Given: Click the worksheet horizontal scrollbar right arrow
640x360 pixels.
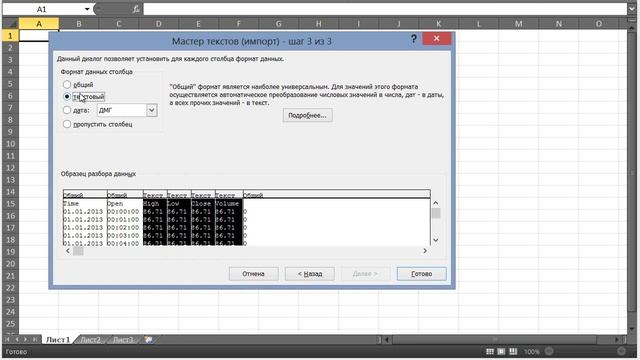Looking at the screenshot, I should tap(617, 340).
